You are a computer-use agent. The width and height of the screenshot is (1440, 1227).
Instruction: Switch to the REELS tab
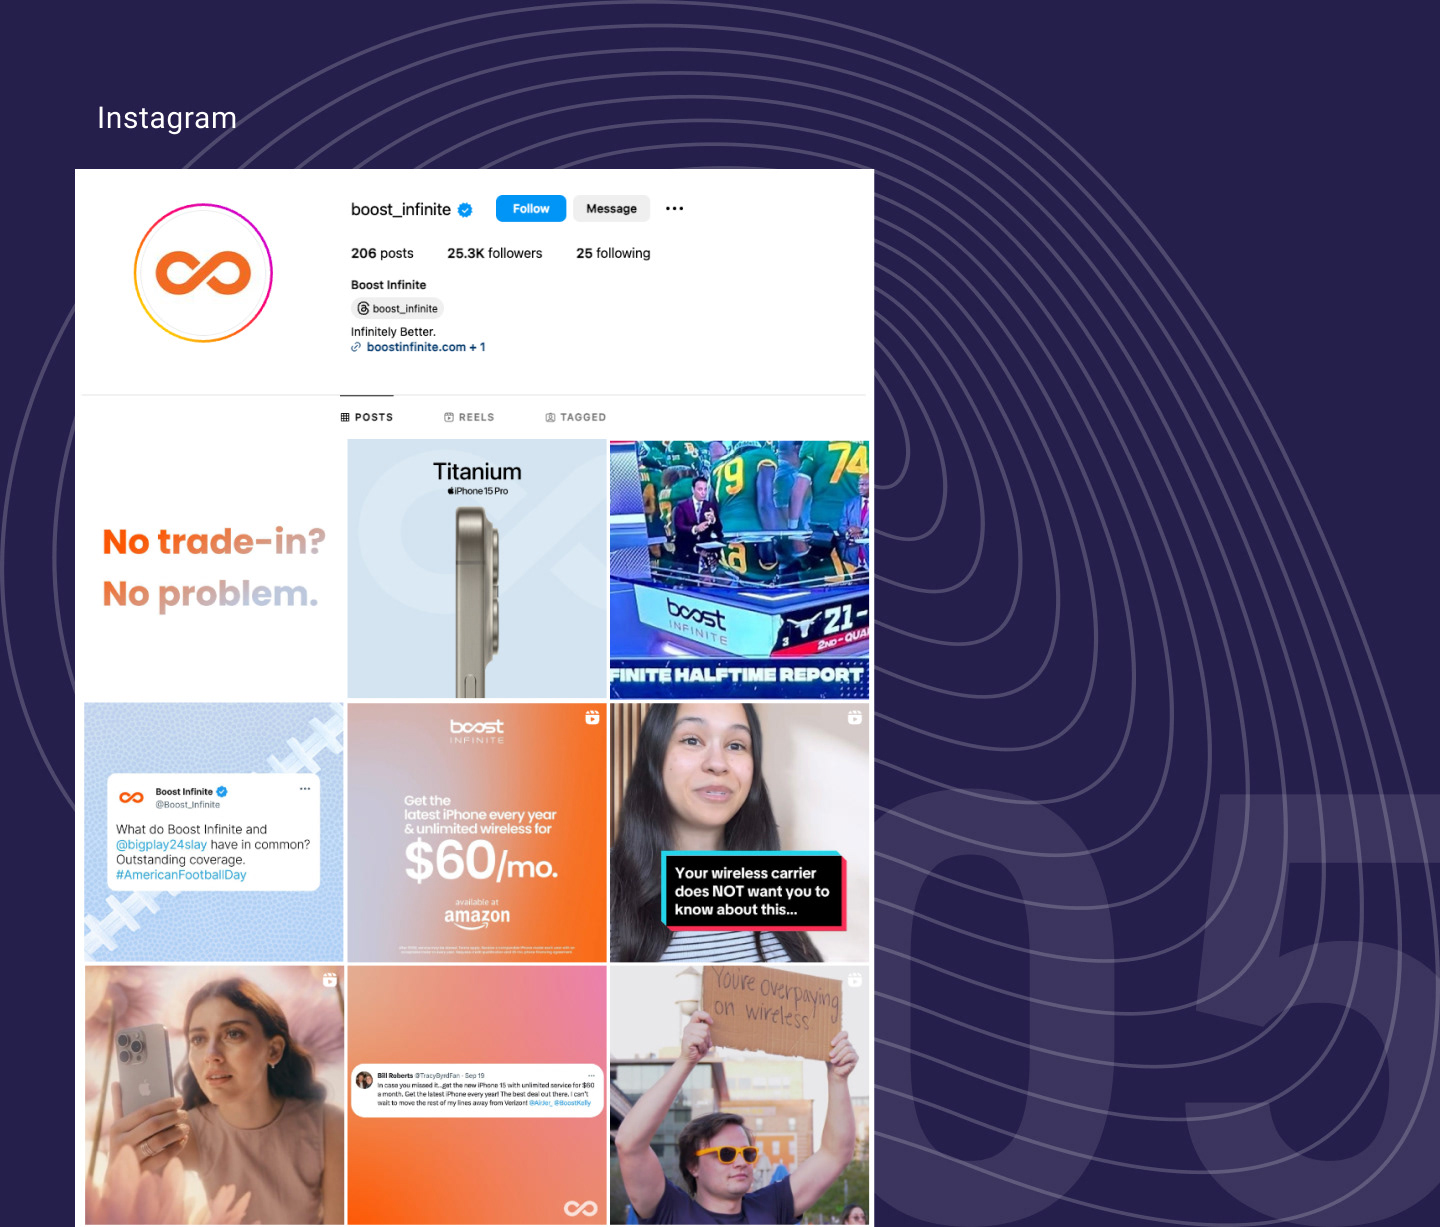pyautogui.click(x=469, y=417)
